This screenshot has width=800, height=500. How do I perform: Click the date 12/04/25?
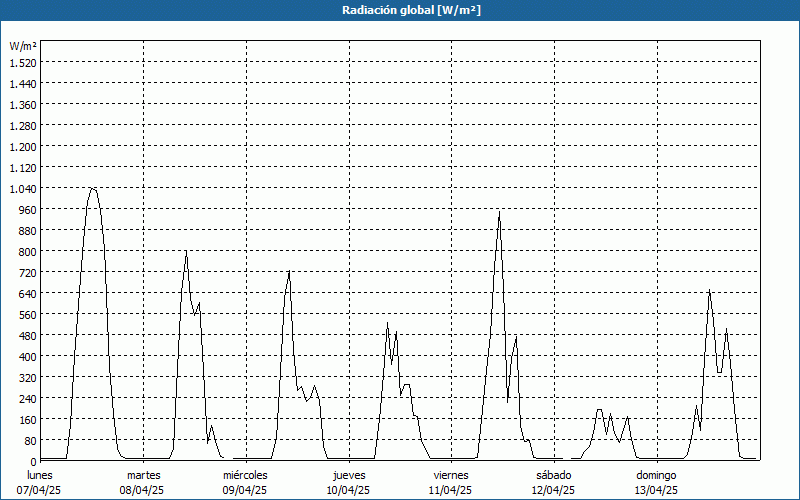click(553, 490)
